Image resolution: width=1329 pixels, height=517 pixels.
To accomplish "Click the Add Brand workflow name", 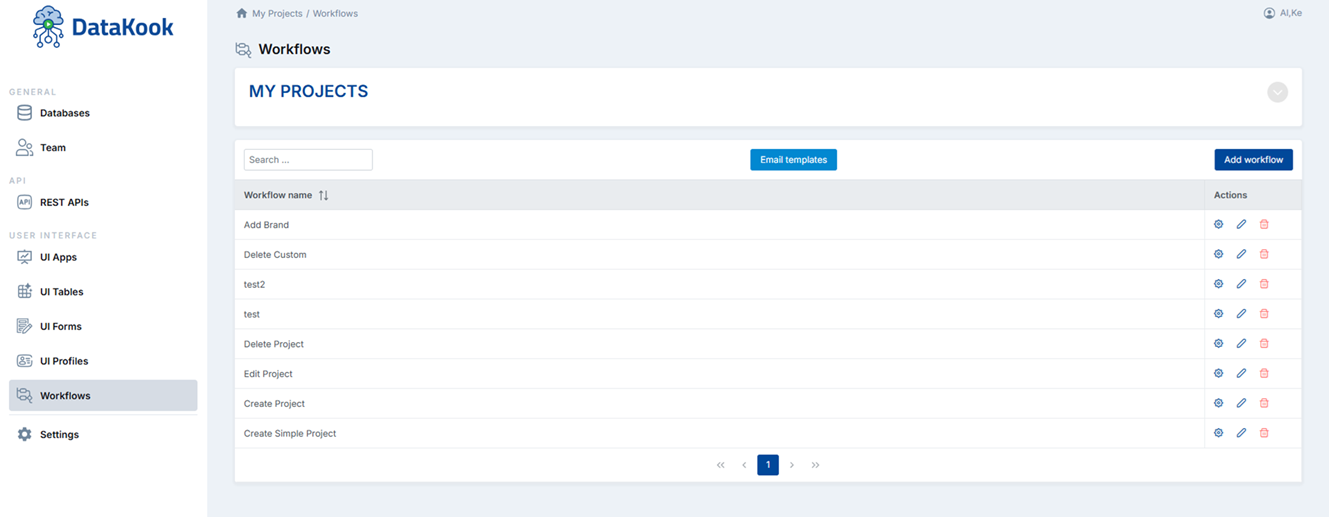I will pos(266,225).
